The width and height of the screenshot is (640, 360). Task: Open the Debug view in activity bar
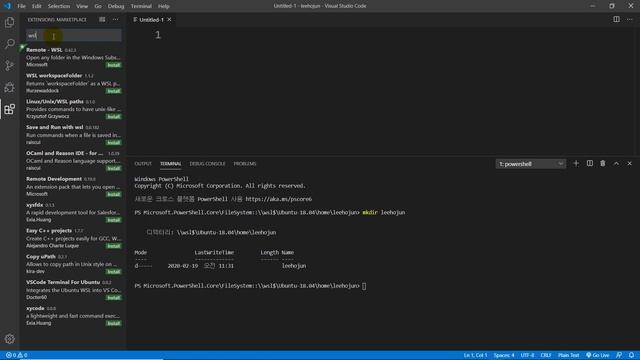(9, 87)
